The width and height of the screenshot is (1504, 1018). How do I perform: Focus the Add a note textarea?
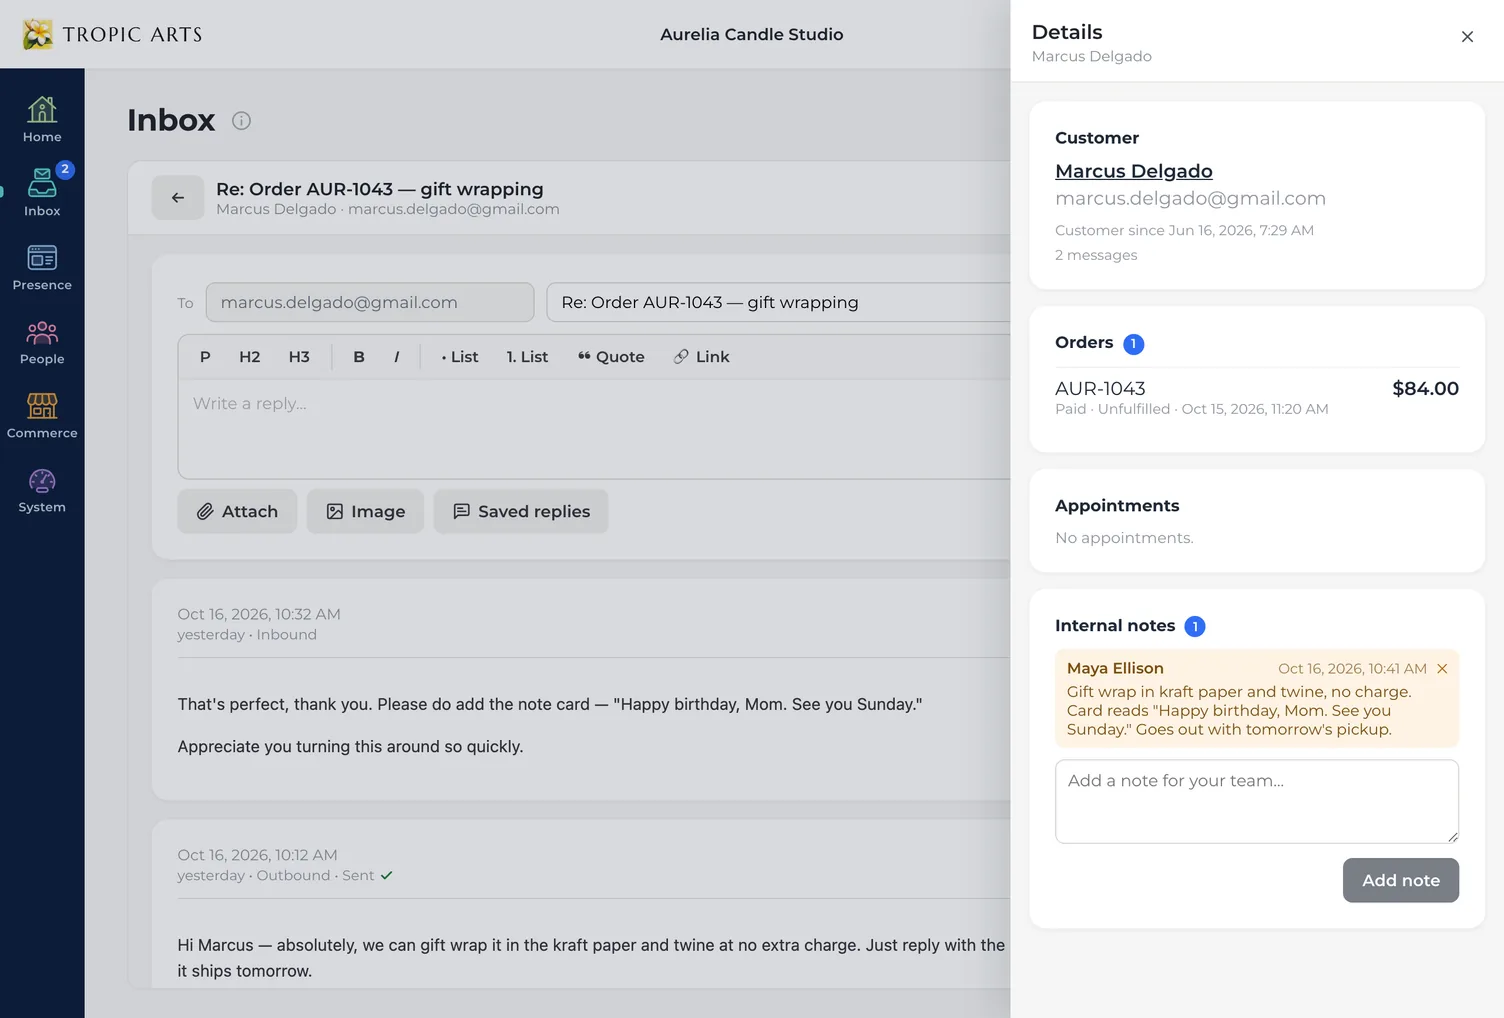pos(1257,801)
